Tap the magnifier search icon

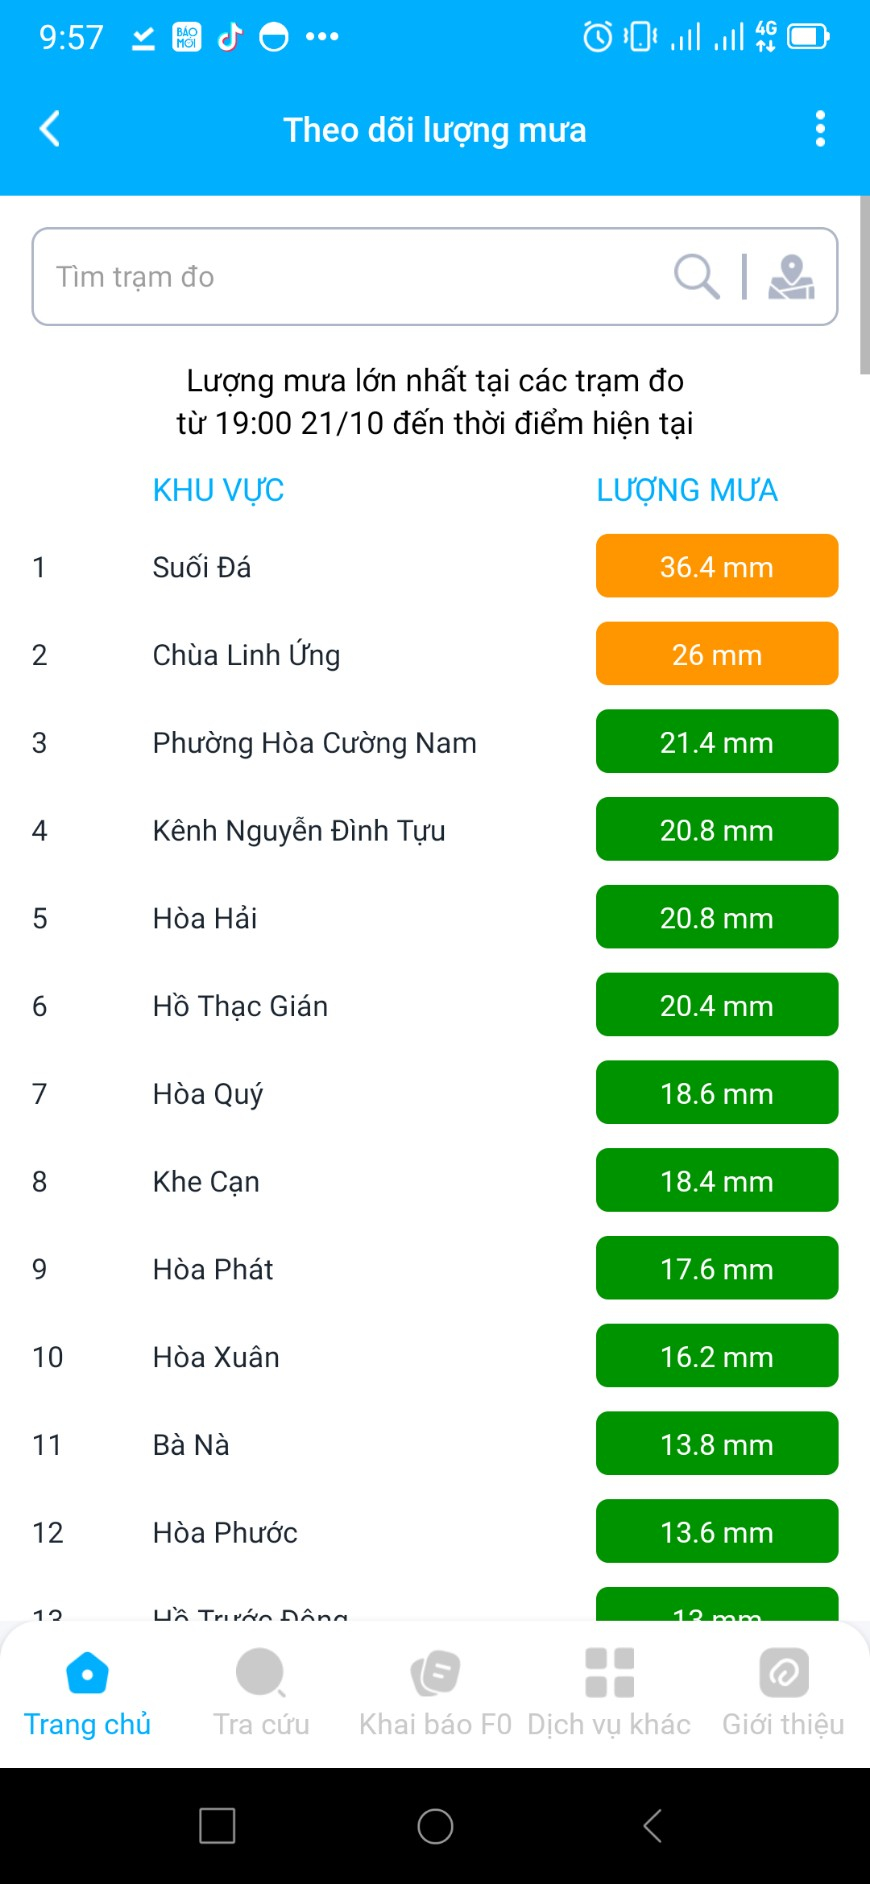[697, 276]
